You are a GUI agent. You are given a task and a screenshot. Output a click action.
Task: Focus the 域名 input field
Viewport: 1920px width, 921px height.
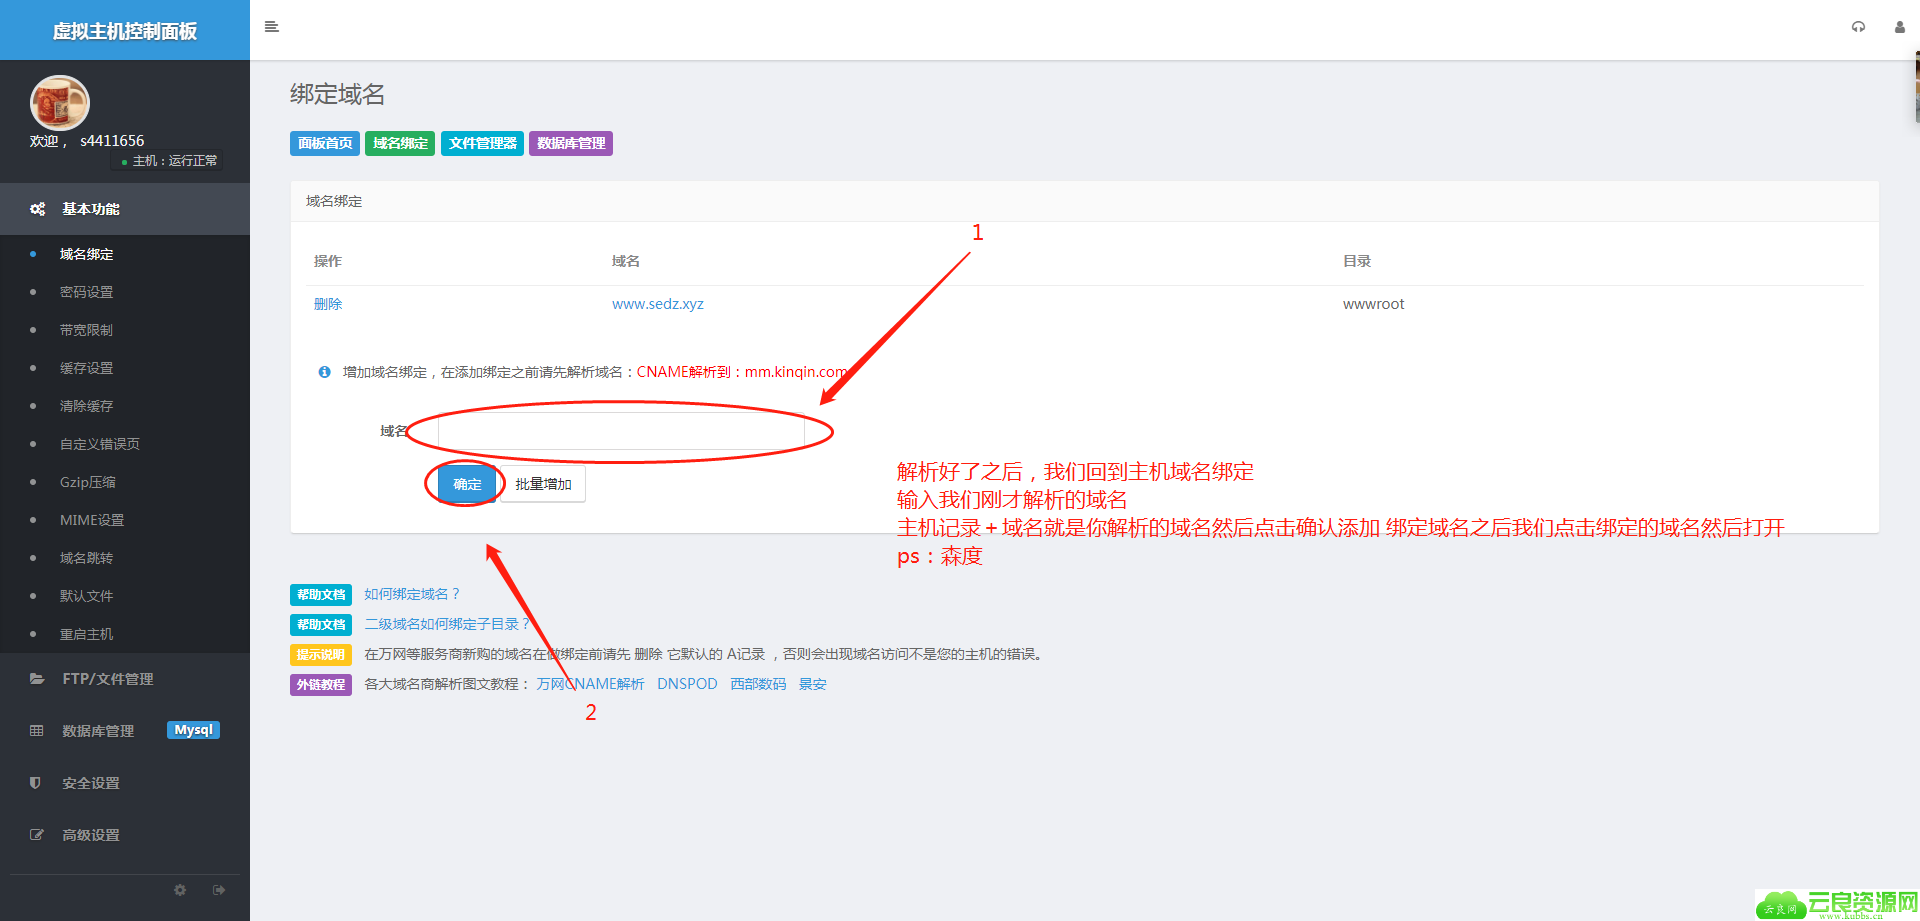(x=621, y=431)
